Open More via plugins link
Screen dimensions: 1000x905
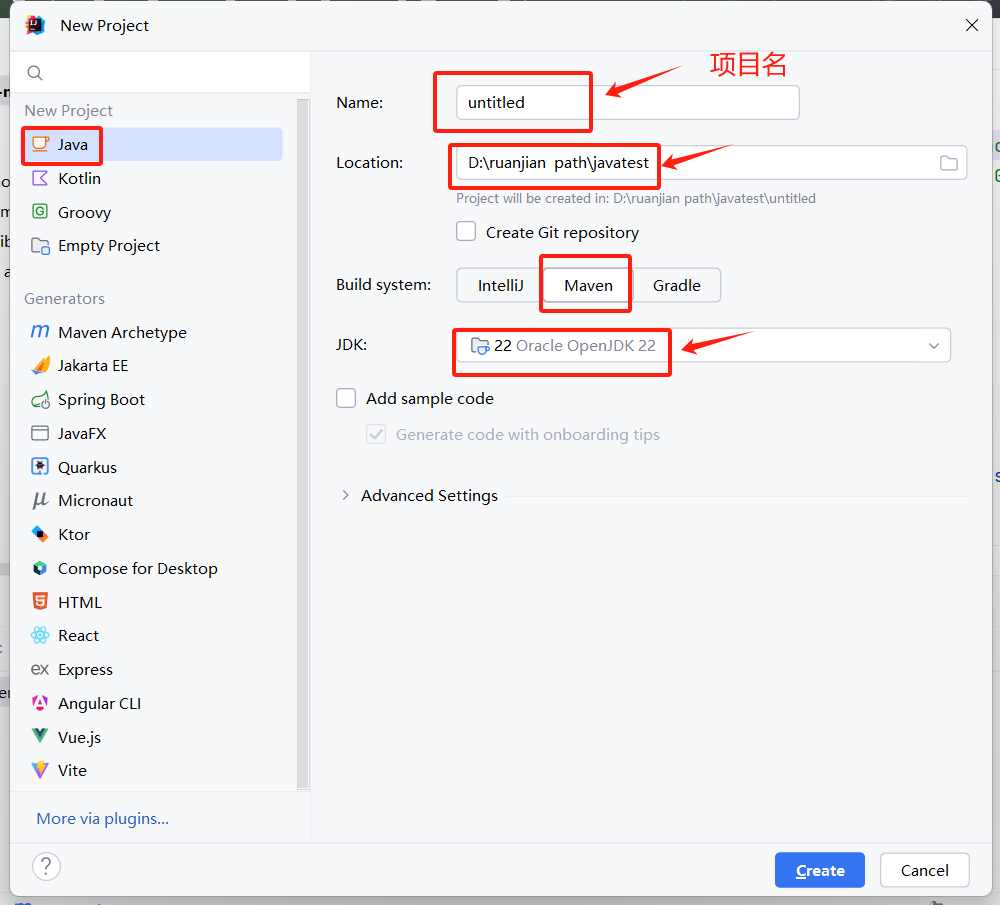pyautogui.click(x=103, y=818)
